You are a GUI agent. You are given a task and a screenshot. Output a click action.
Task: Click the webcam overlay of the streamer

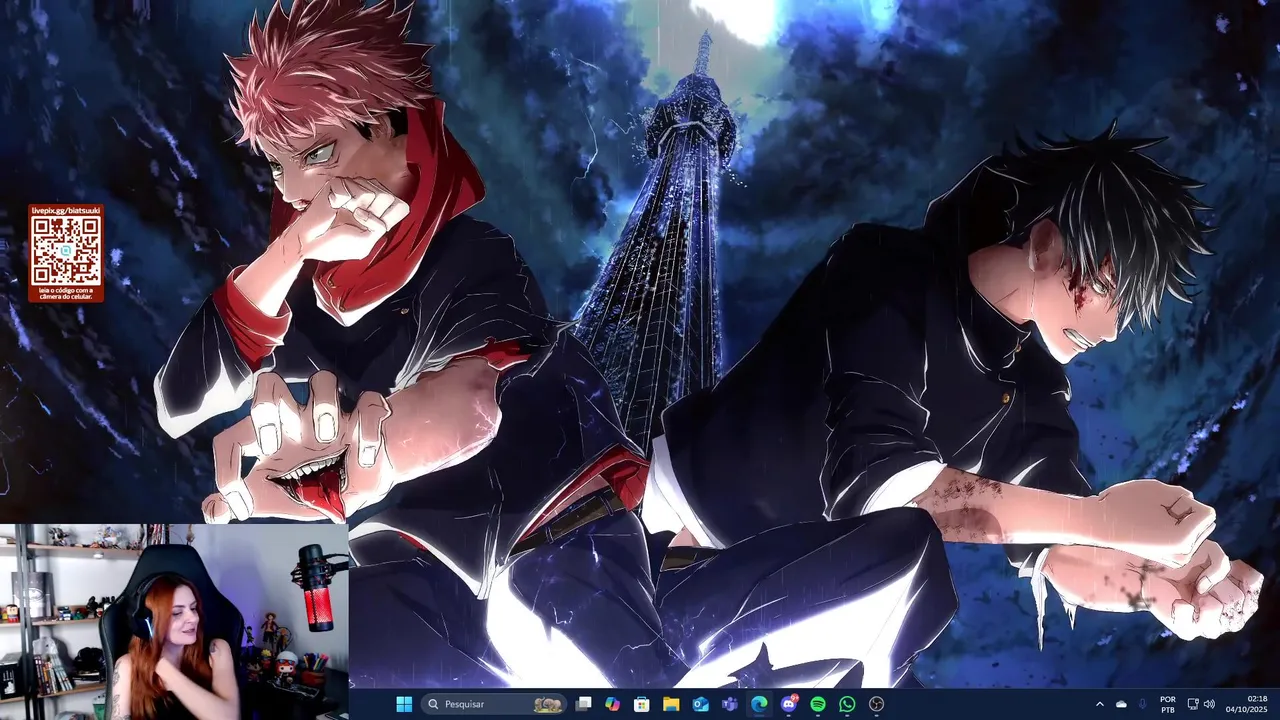click(174, 621)
